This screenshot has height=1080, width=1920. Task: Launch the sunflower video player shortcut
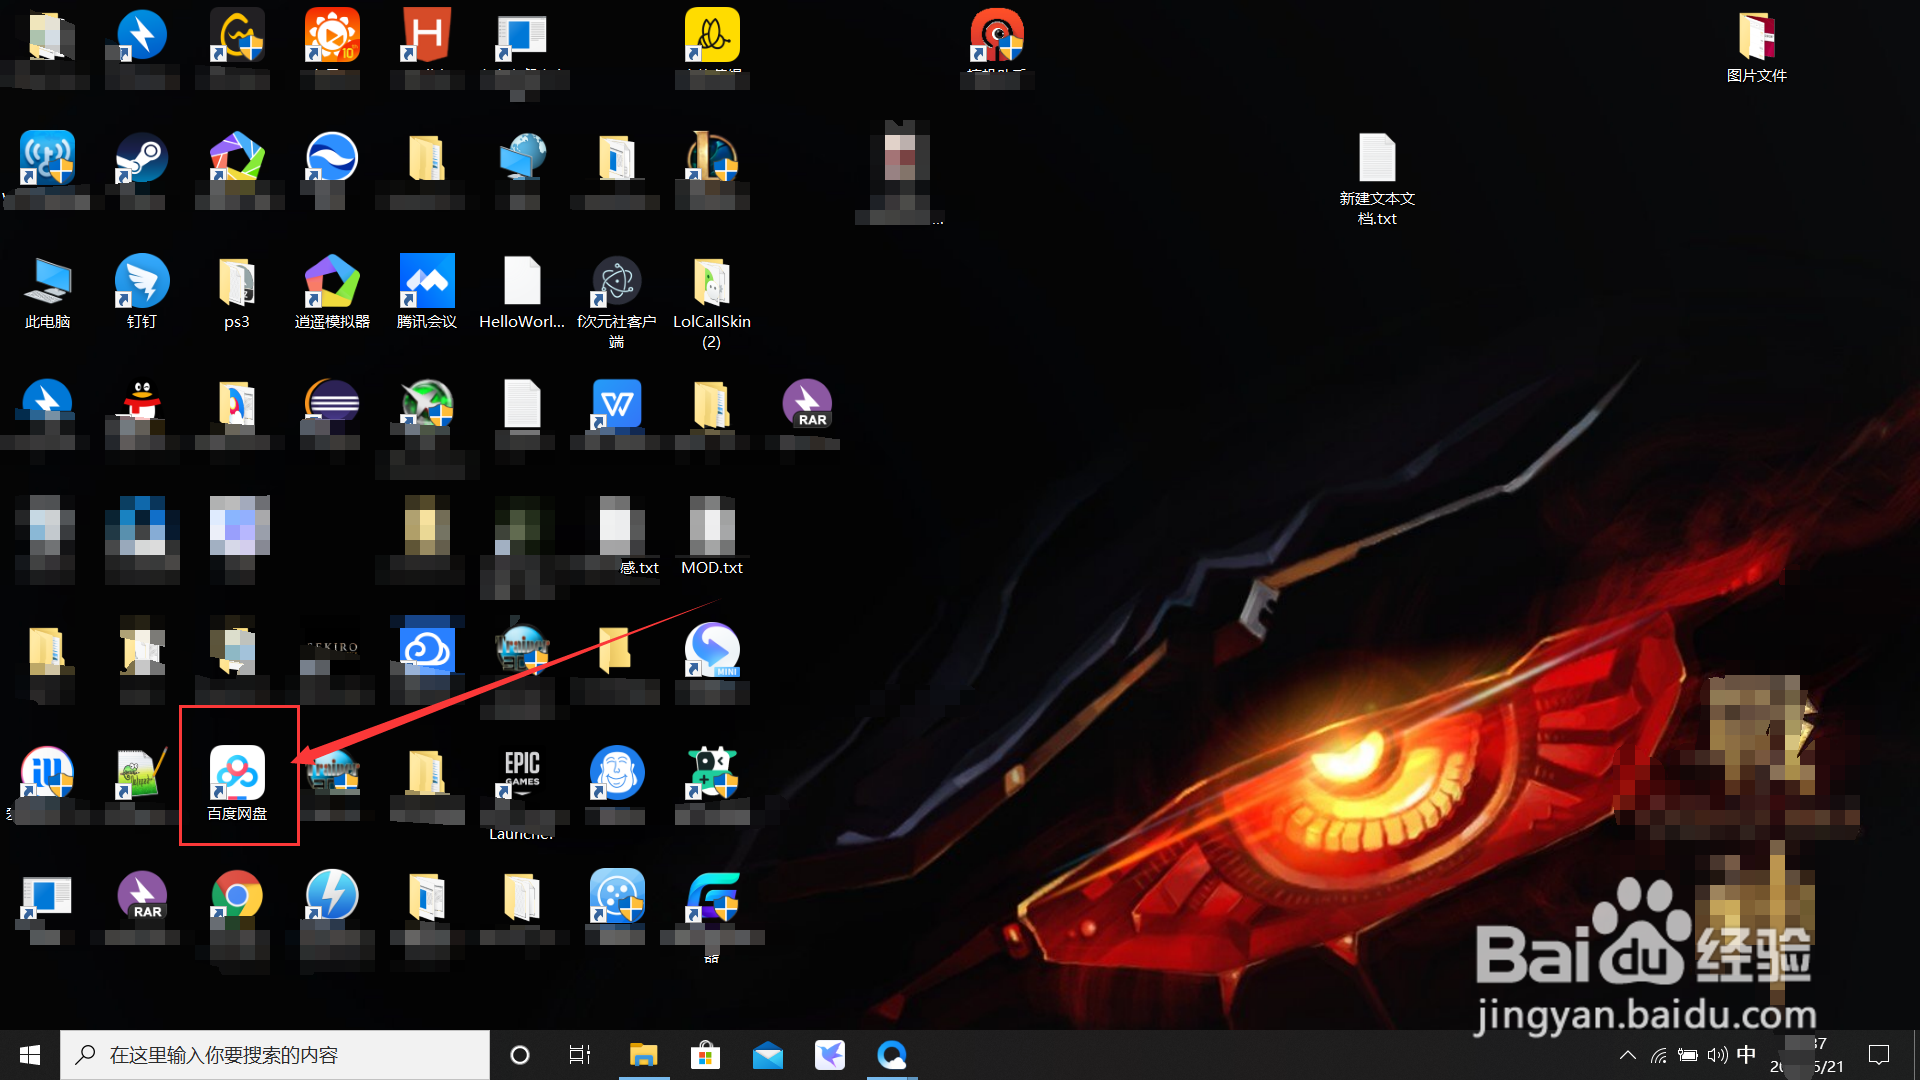pyautogui.click(x=332, y=35)
